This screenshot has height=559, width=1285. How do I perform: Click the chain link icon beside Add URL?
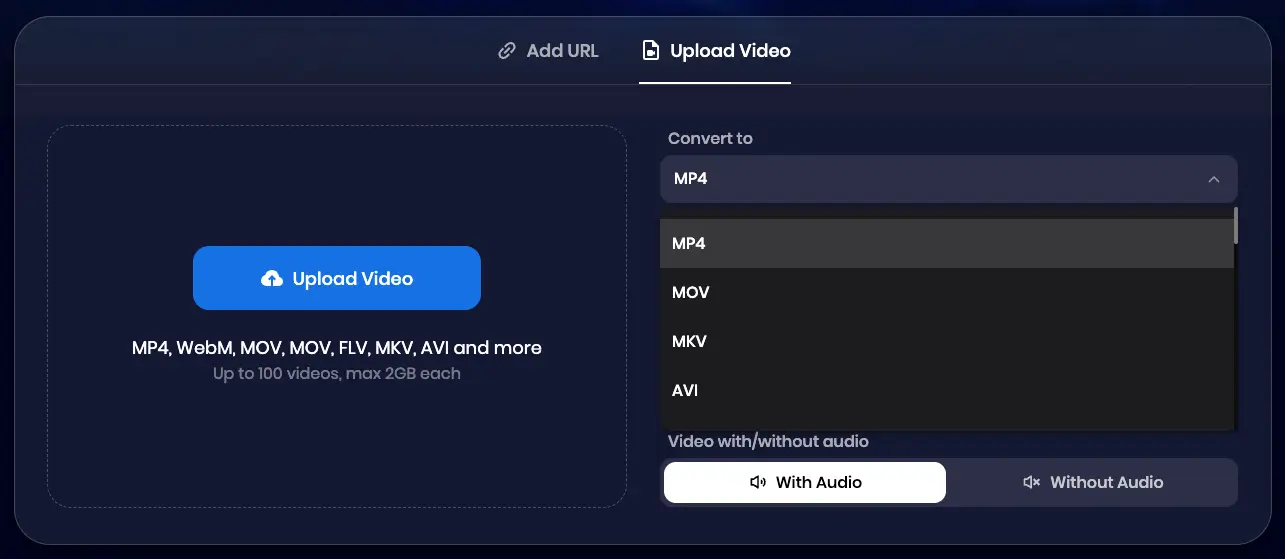click(x=507, y=51)
